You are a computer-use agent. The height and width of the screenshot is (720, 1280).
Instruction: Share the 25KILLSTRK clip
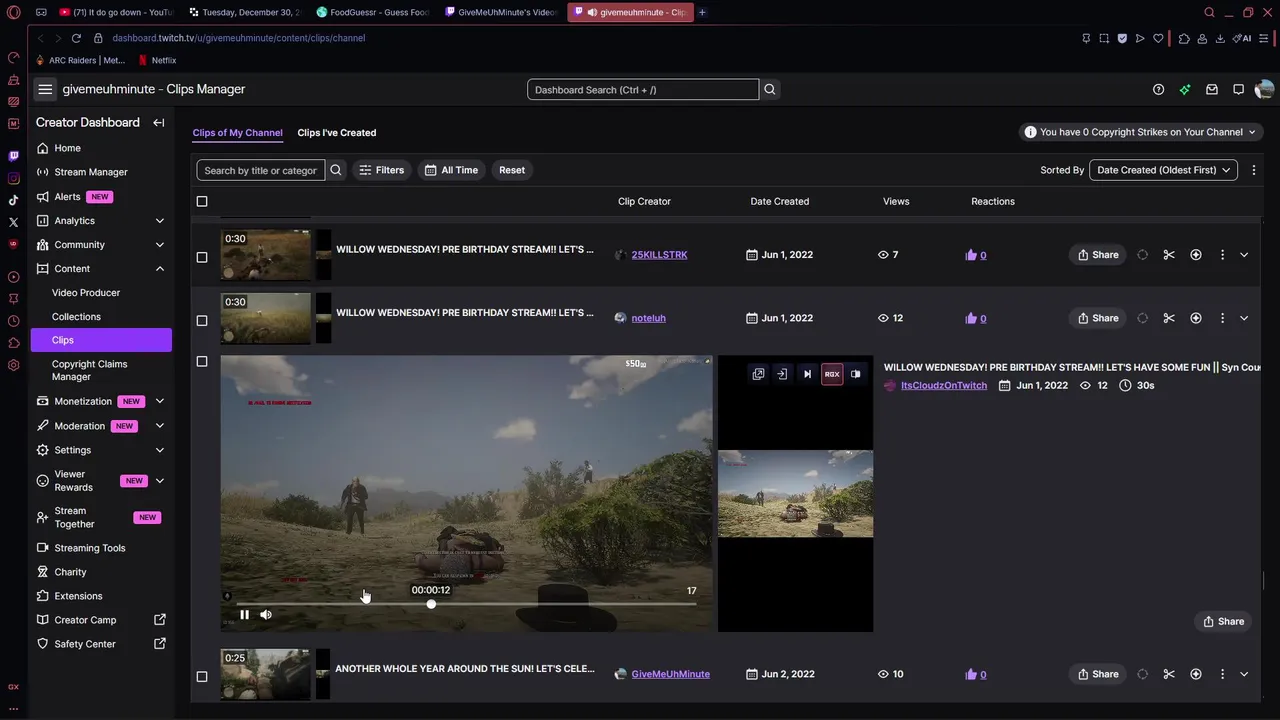coord(1098,255)
